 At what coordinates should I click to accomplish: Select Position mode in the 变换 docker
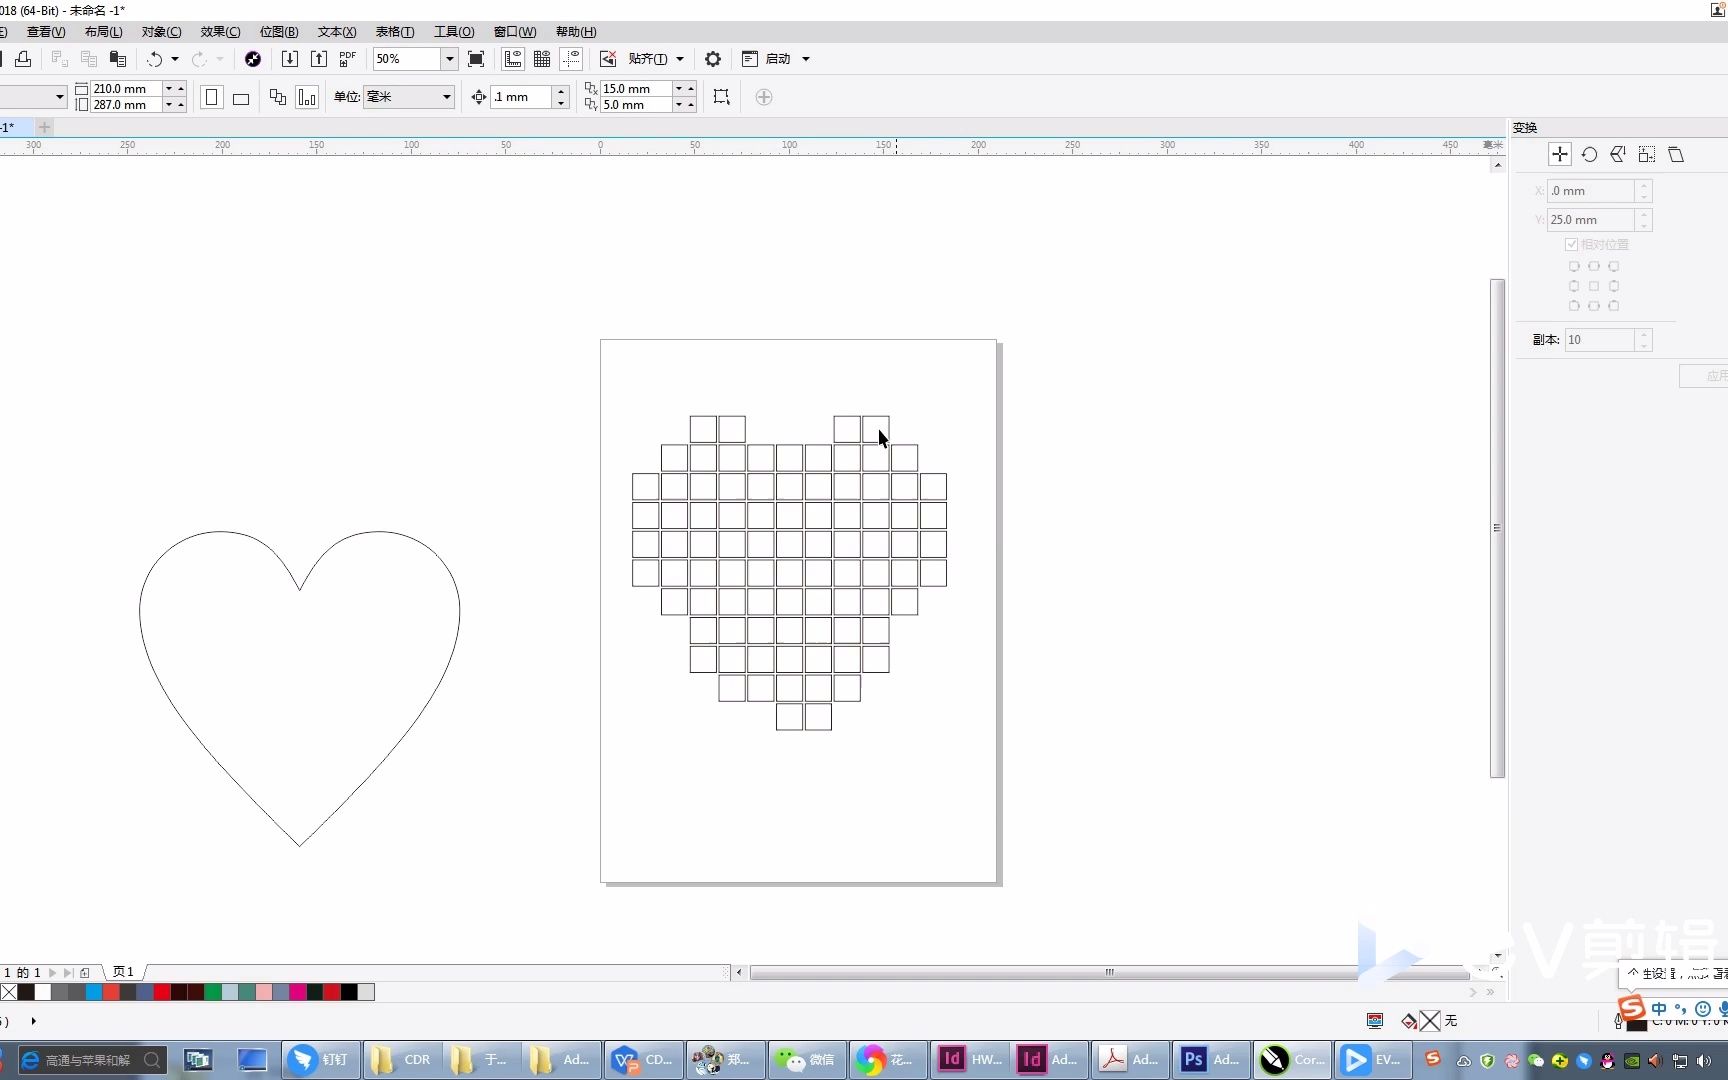click(1560, 154)
